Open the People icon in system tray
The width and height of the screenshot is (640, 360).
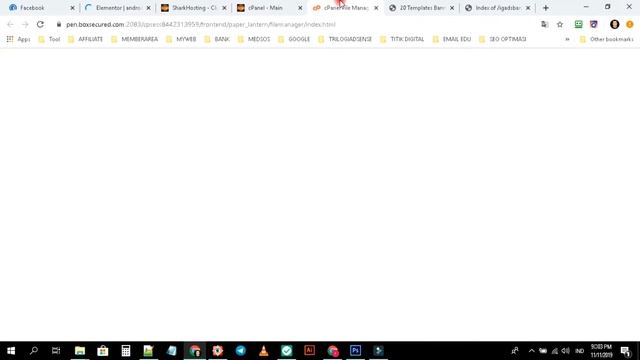click(x=515, y=351)
